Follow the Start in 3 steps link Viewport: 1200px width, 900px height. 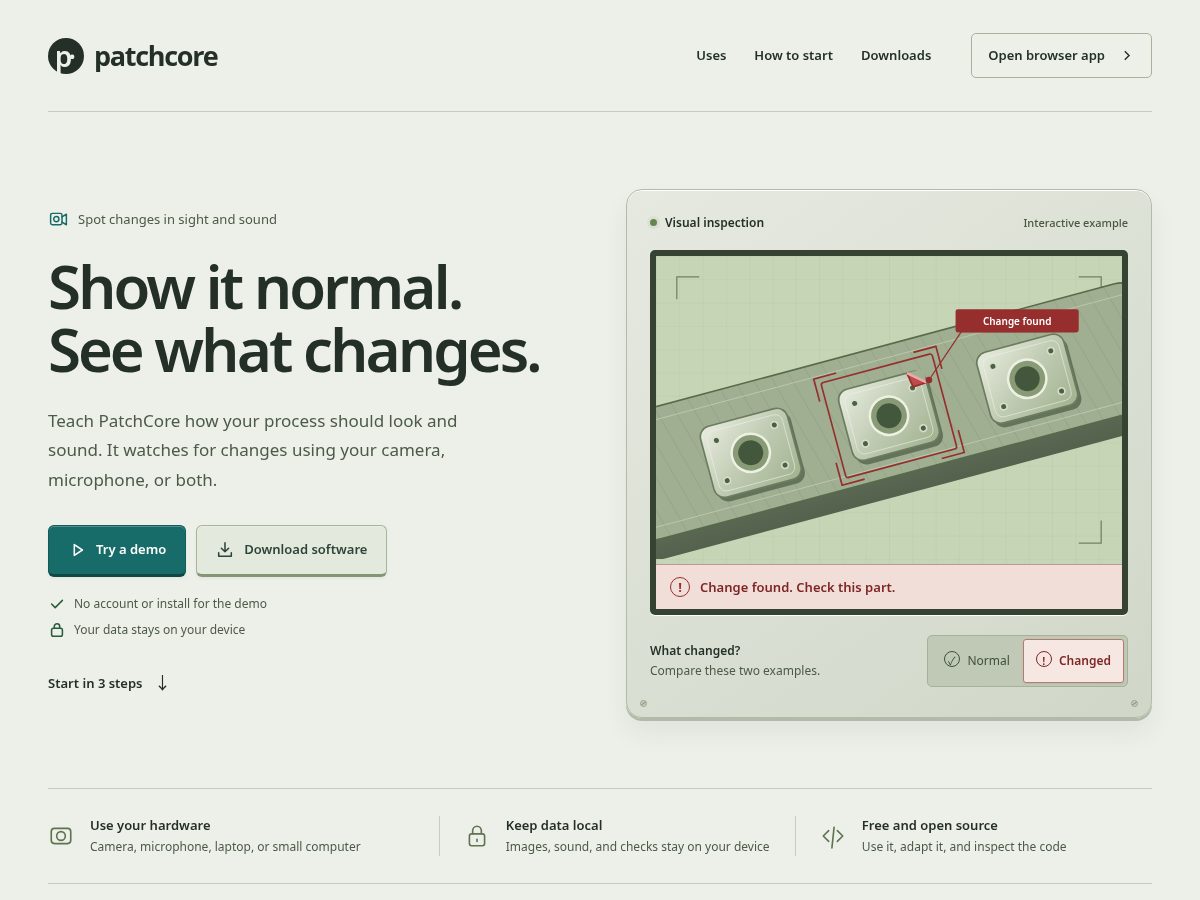click(108, 683)
